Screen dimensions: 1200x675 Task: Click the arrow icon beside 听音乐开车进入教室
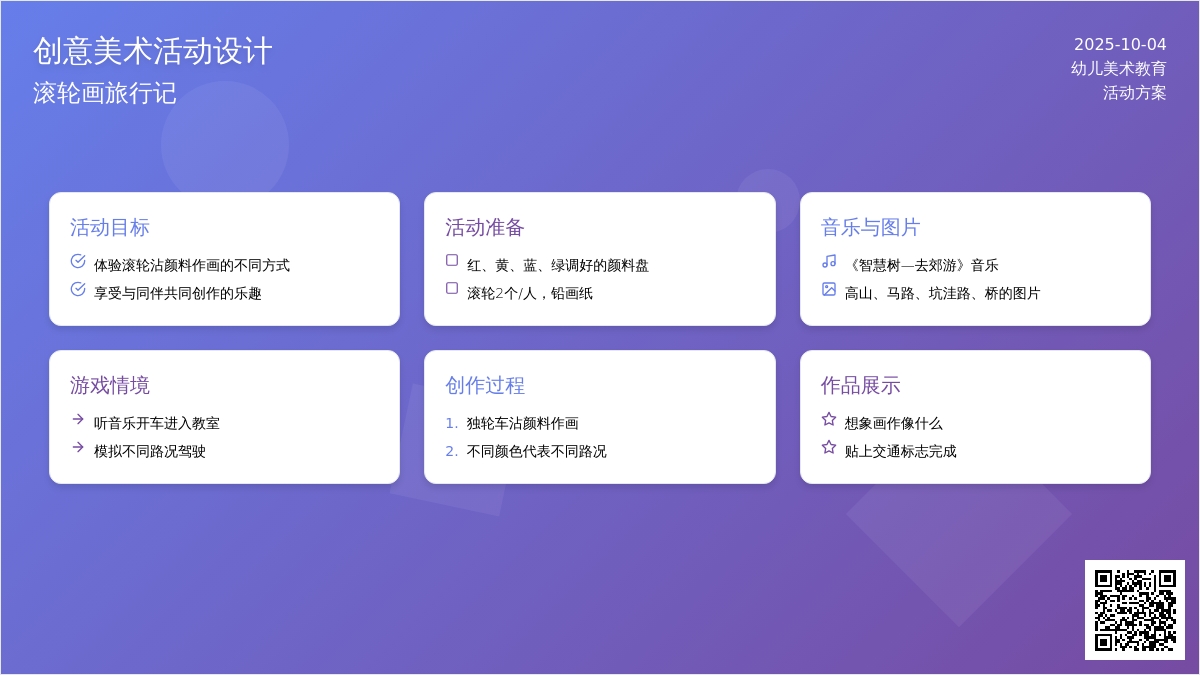coord(78,419)
